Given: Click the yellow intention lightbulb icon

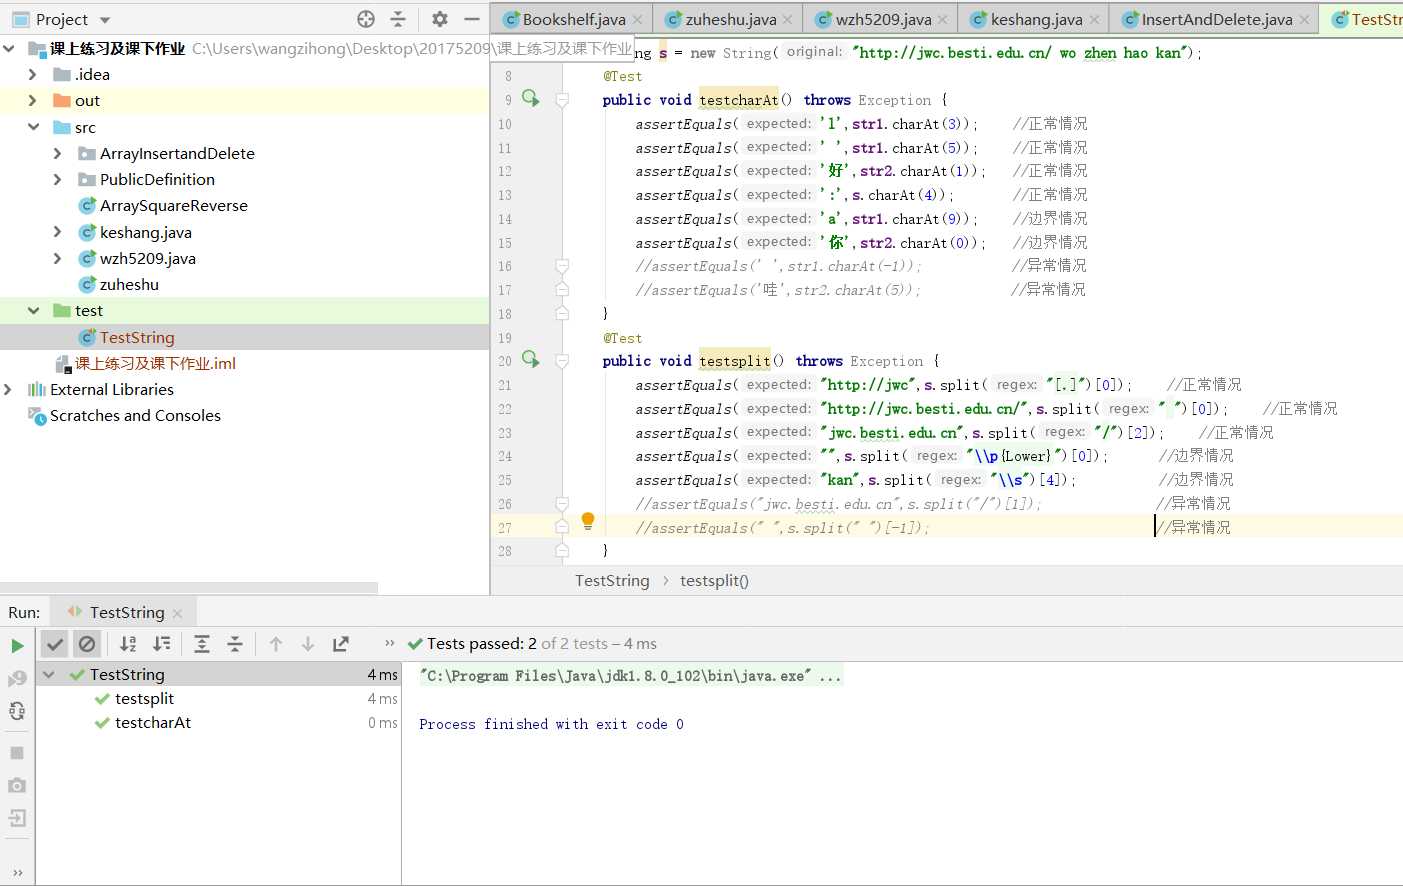Looking at the screenshot, I should click(588, 521).
